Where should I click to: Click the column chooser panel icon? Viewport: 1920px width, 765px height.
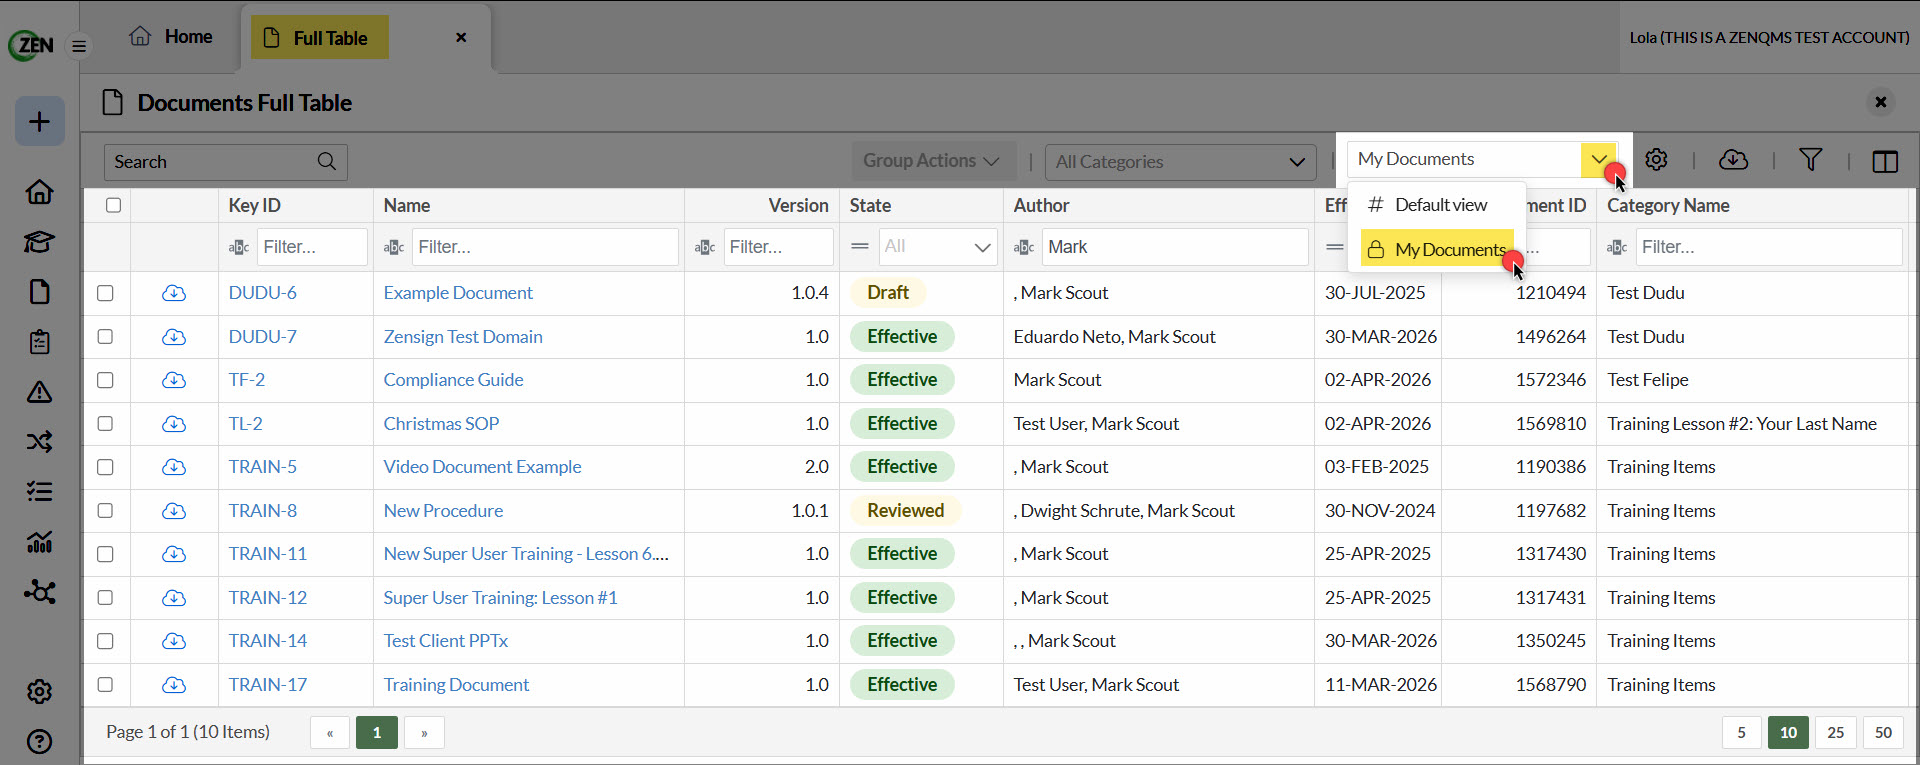click(1885, 161)
